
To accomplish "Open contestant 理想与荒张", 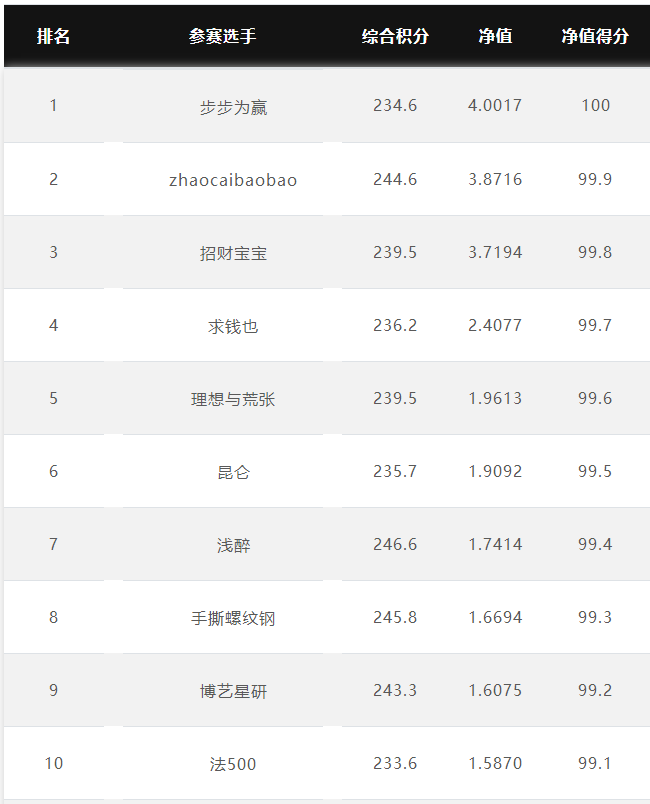I will pos(233,399).
